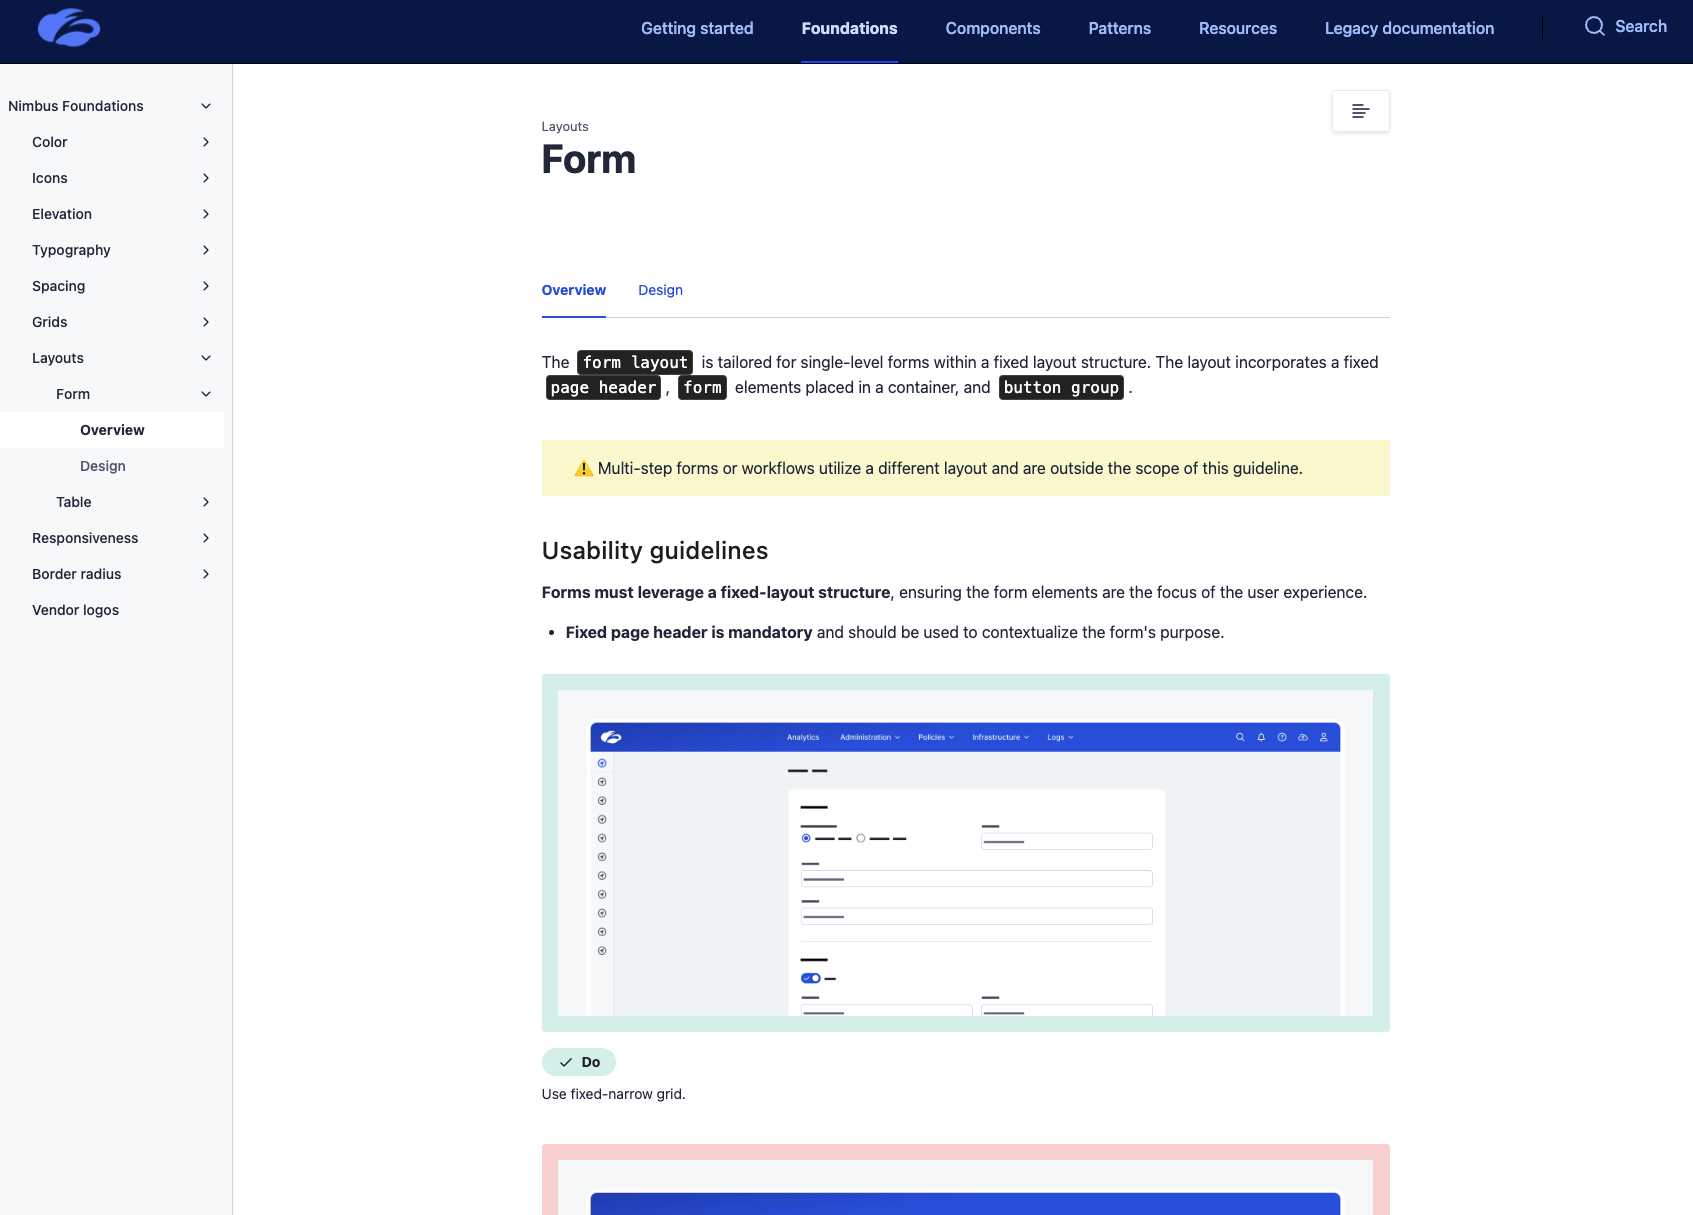Select Overview item in the sidebar
Image resolution: width=1693 pixels, height=1215 pixels.
(x=112, y=430)
